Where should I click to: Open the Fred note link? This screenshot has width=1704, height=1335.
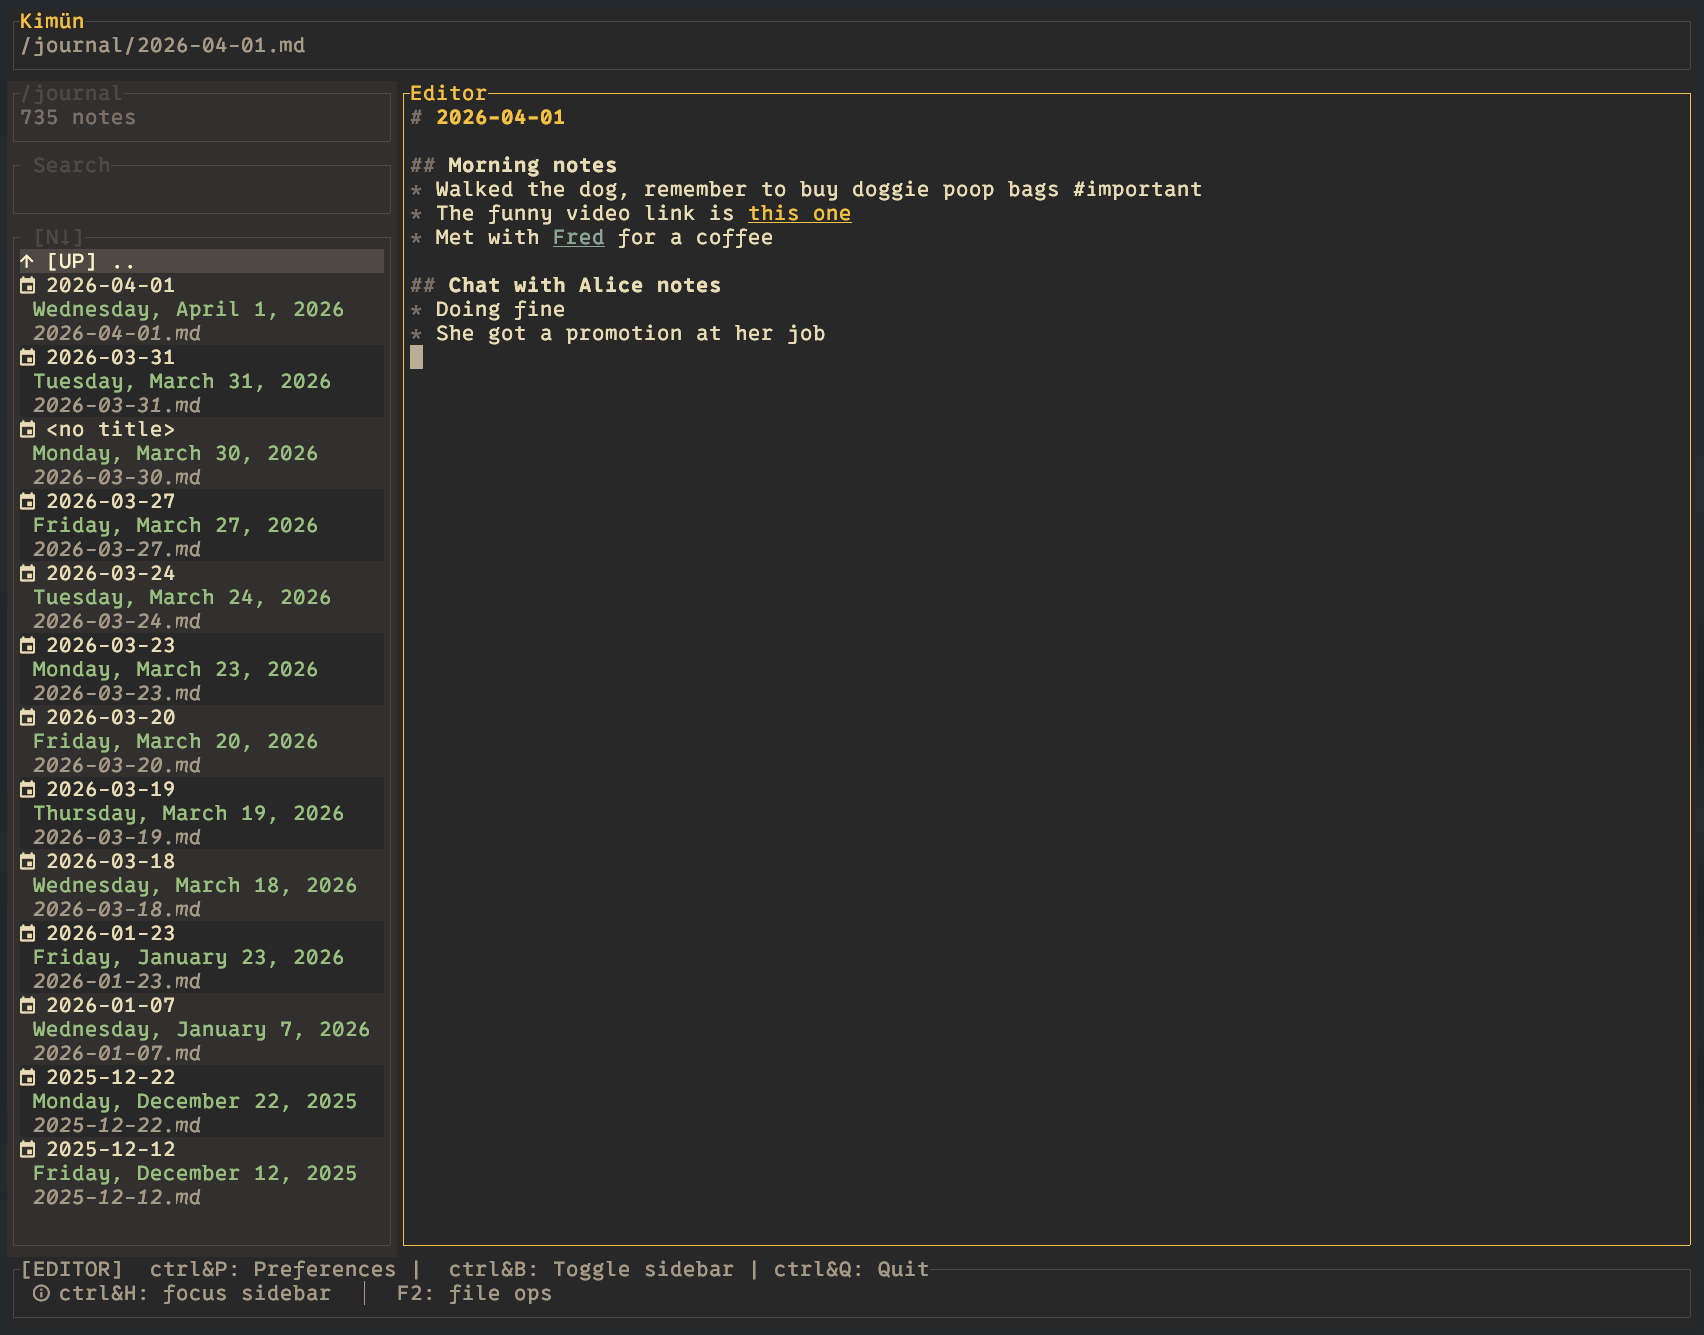point(578,237)
